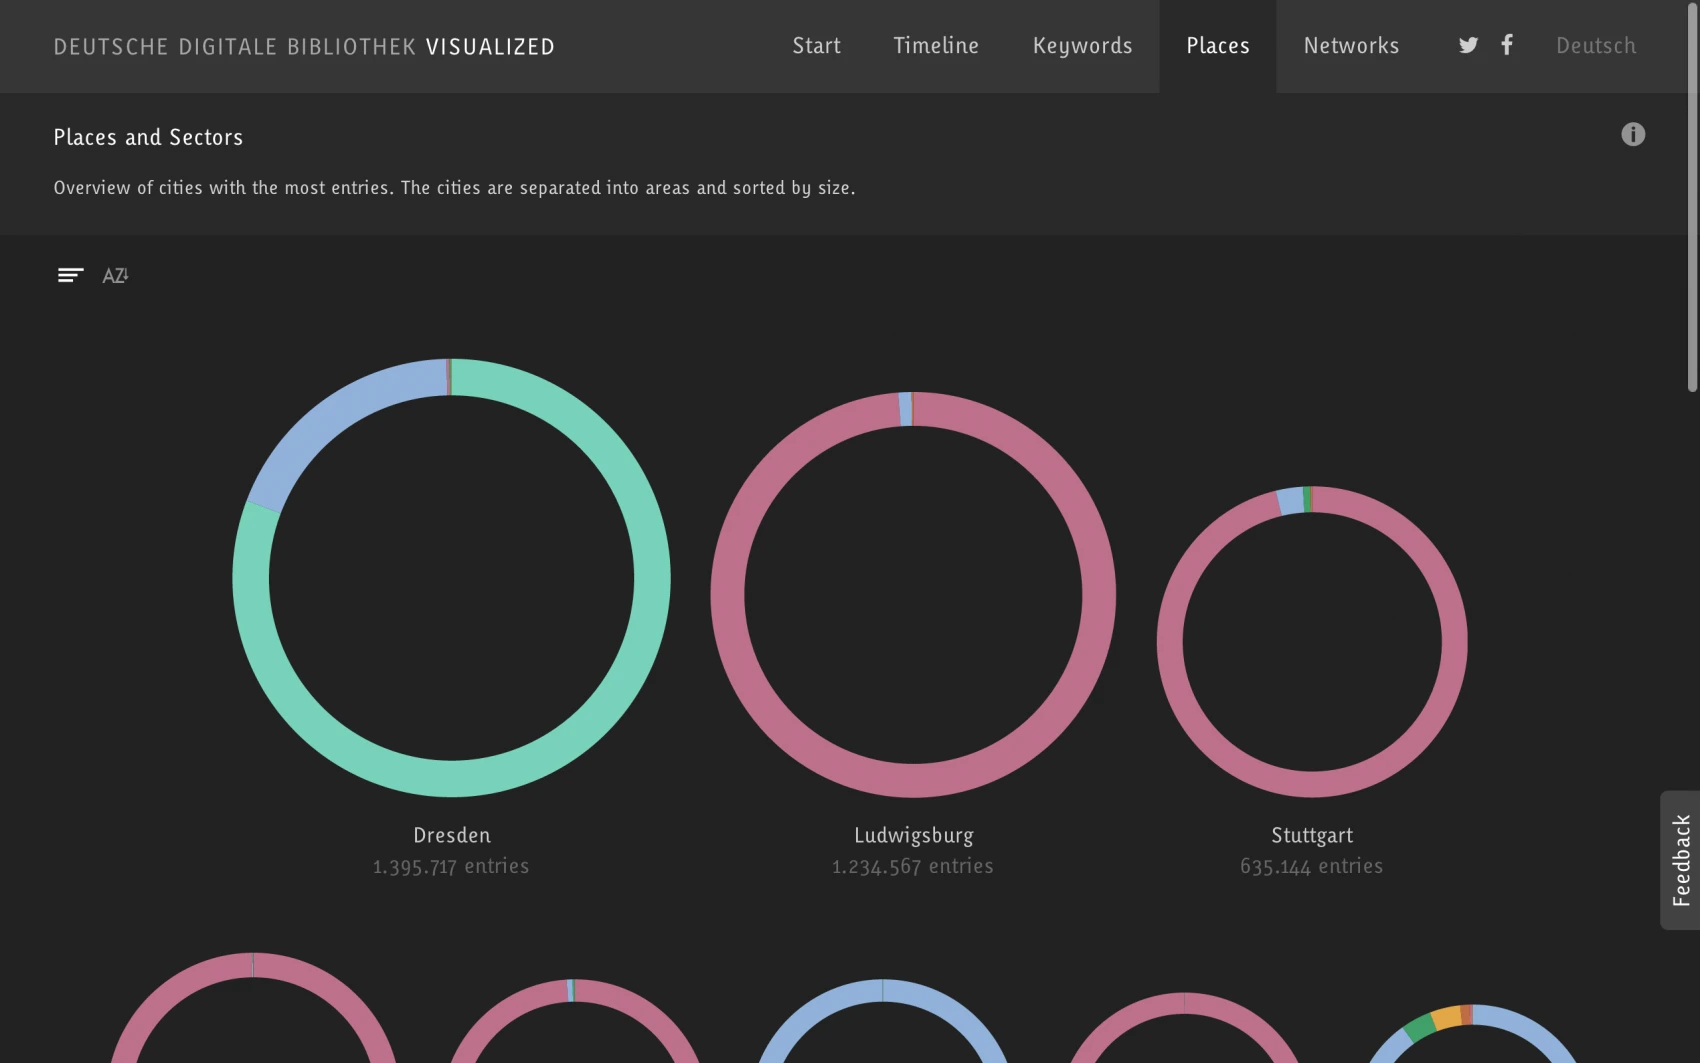1700x1063 pixels.
Task: Click the vertical page scrollbar
Action: coord(1692,200)
